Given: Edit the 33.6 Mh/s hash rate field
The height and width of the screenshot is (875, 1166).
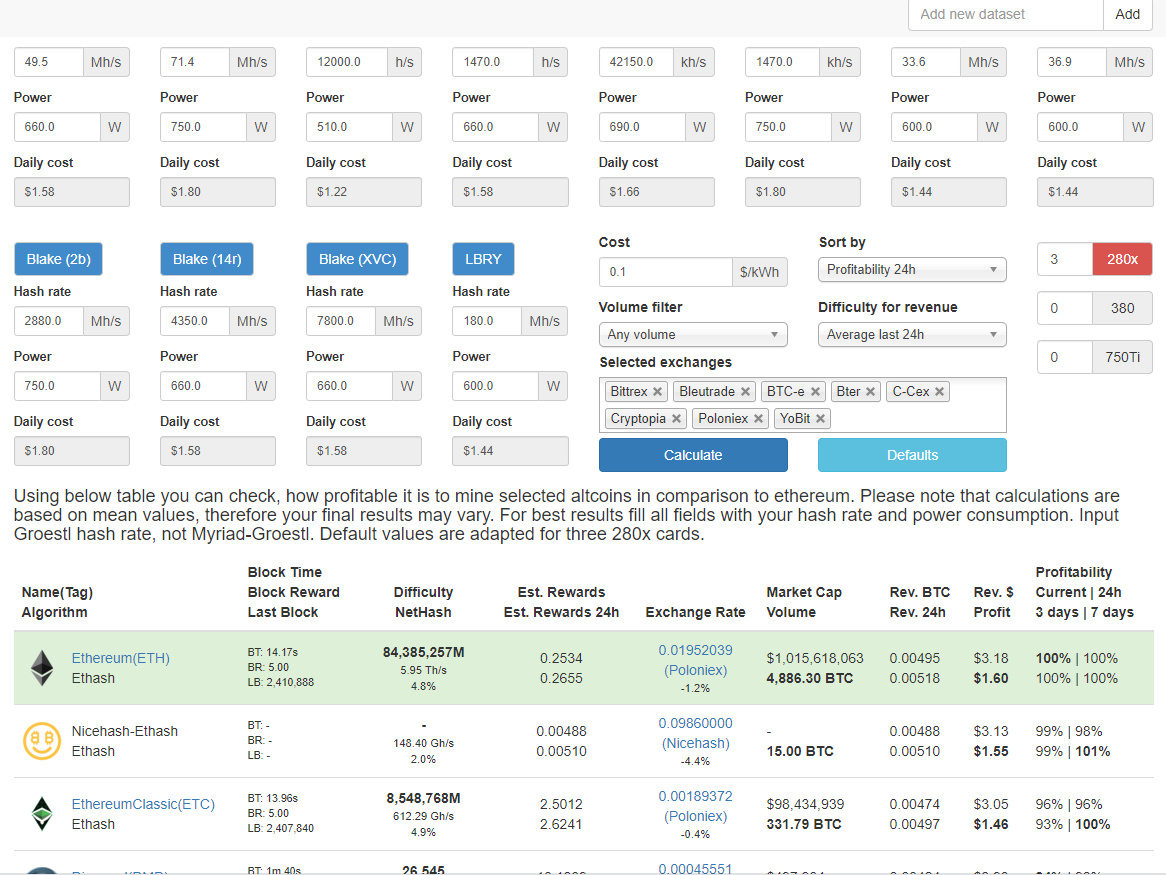Looking at the screenshot, I should coord(926,62).
